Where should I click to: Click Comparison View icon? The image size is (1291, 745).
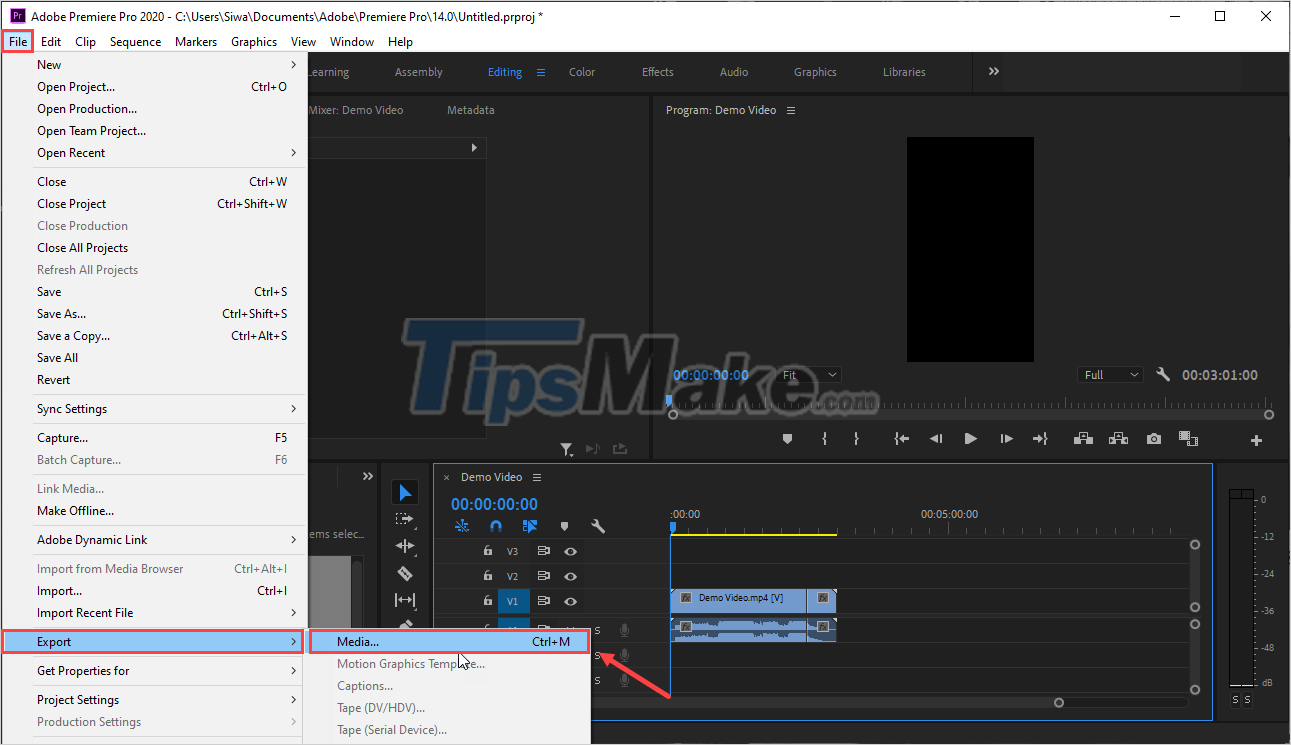click(1188, 439)
